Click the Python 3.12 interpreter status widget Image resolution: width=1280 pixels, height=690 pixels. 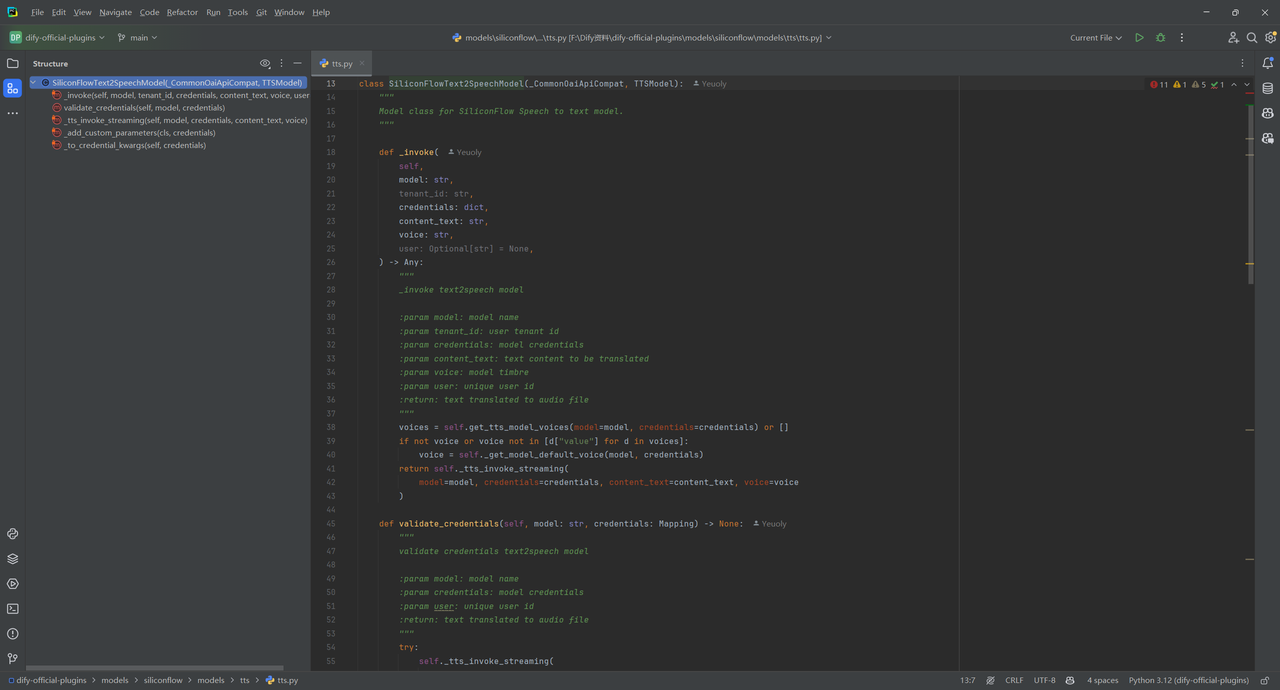(x=1189, y=680)
